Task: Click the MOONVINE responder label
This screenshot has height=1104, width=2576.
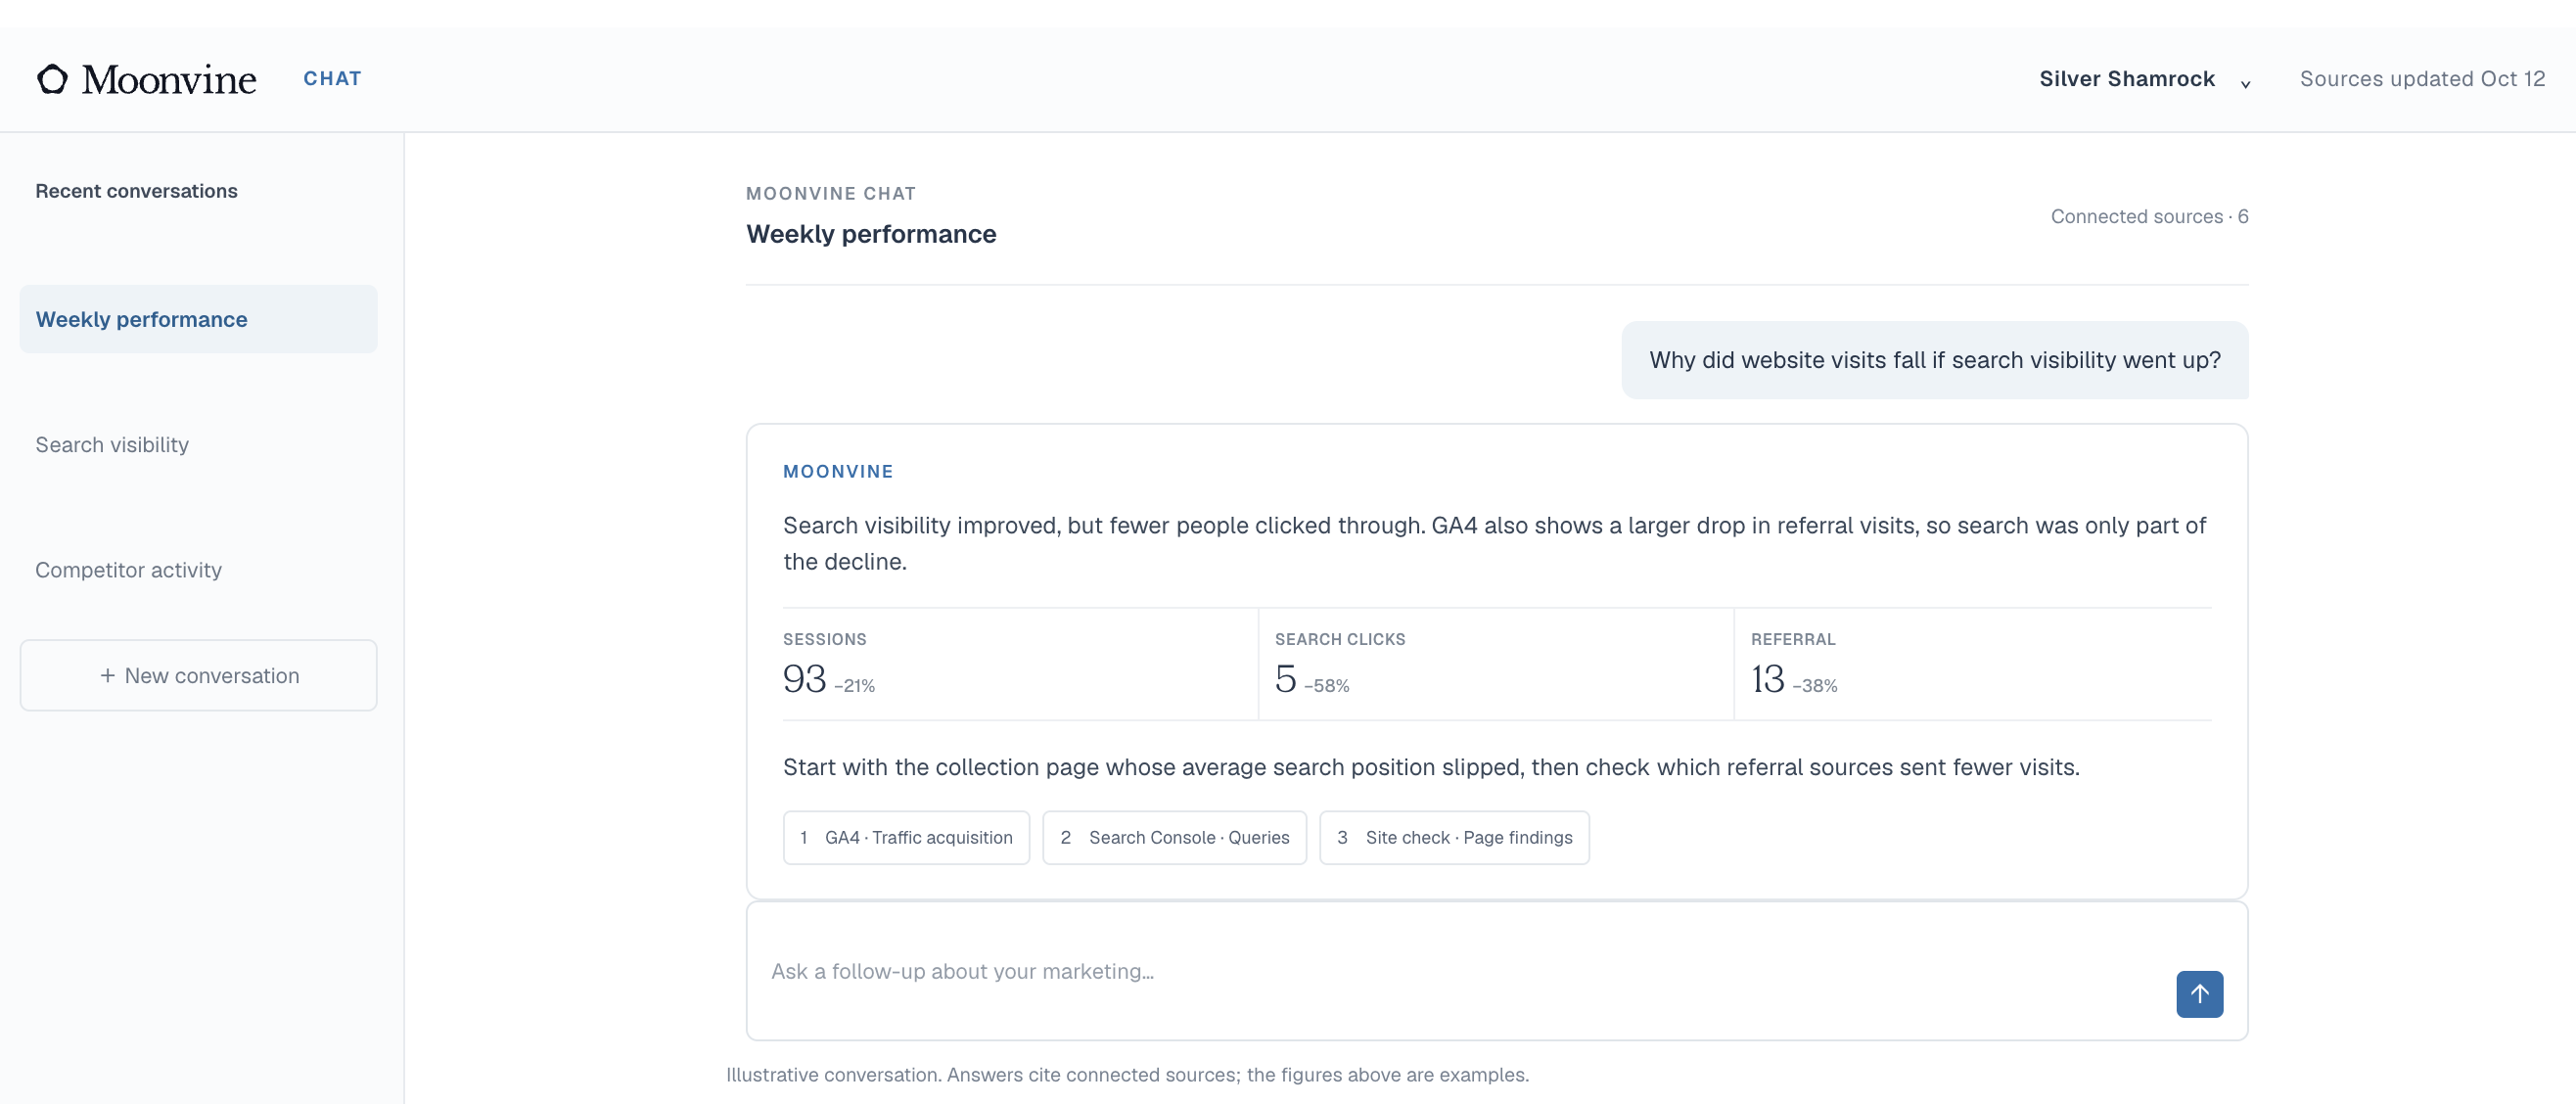Action: click(x=838, y=471)
